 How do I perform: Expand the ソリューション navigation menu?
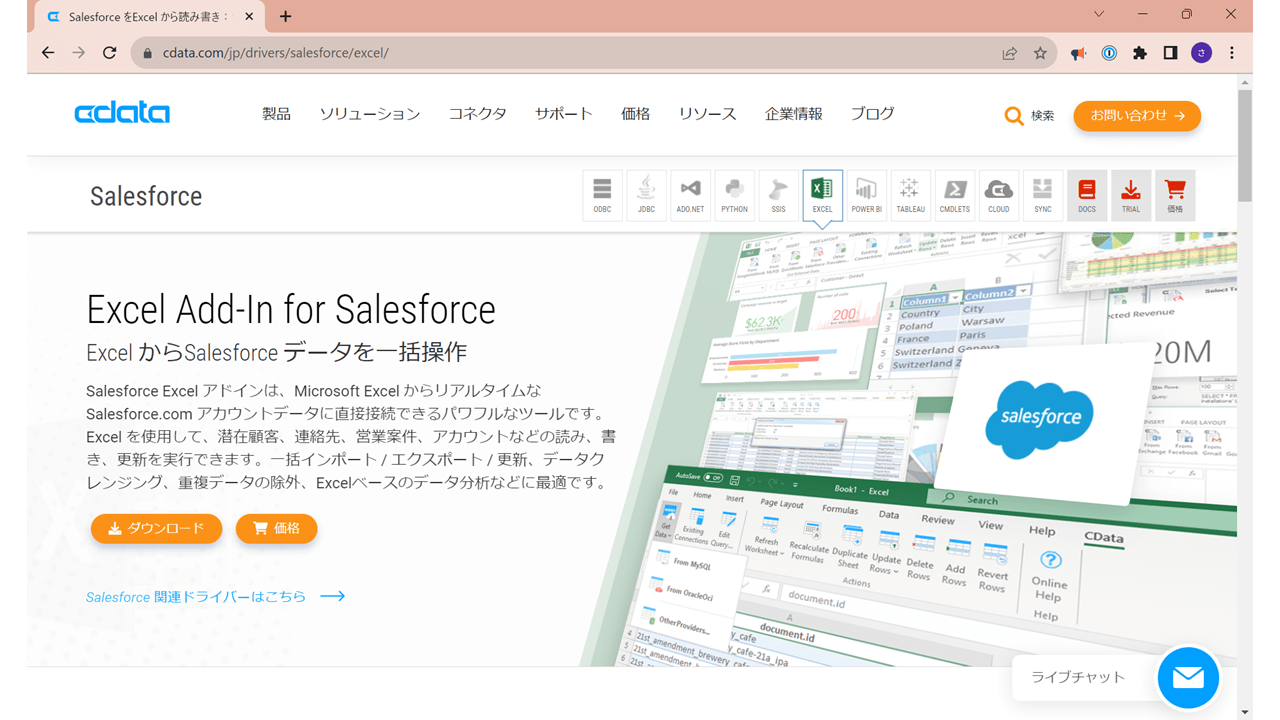pyautogui.click(x=369, y=114)
